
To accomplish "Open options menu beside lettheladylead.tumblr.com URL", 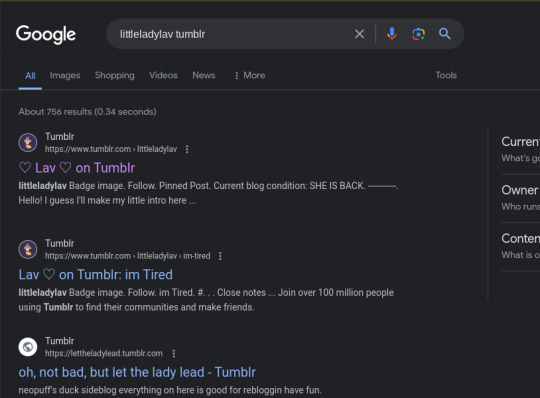I will pyautogui.click(x=174, y=353).
